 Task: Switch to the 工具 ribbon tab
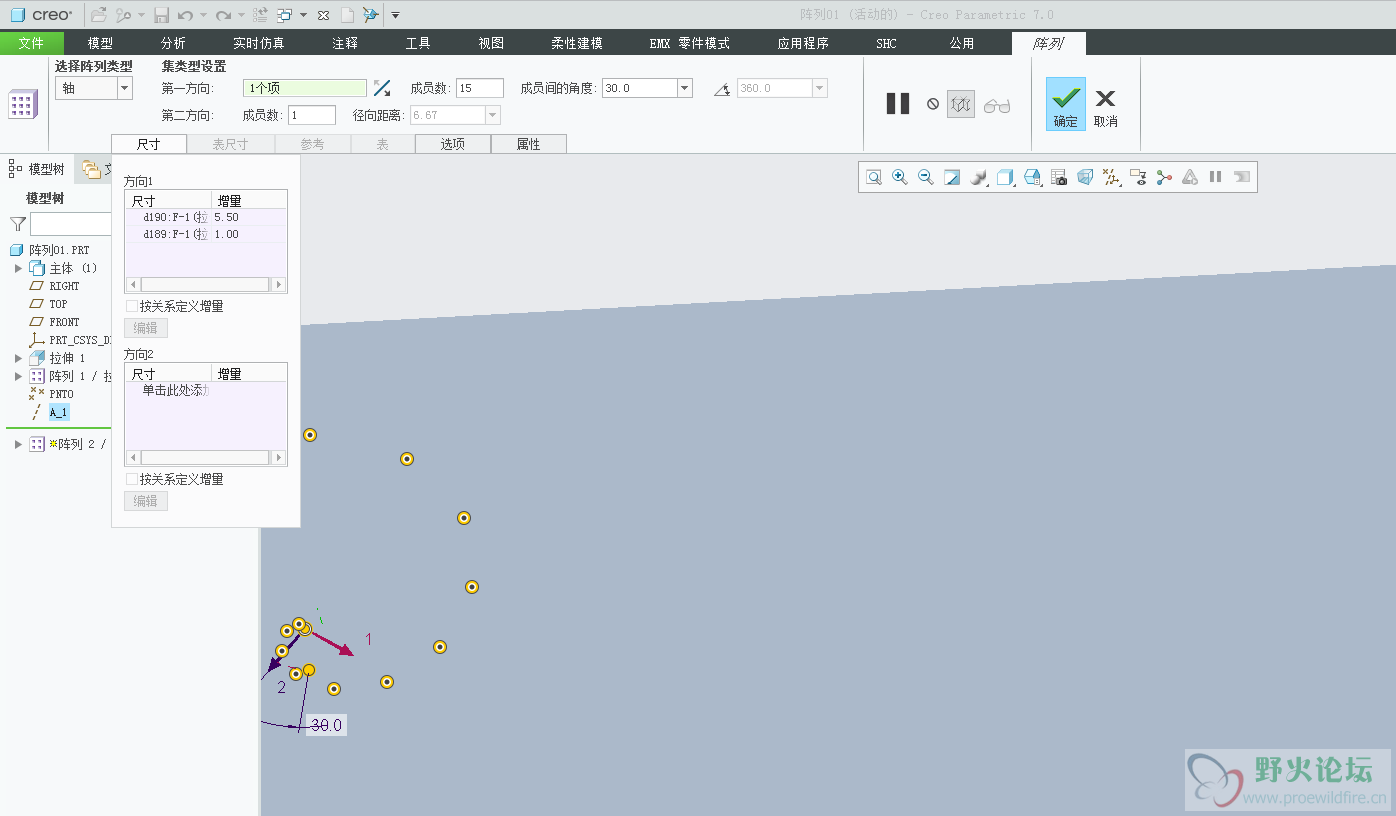pos(418,43)
